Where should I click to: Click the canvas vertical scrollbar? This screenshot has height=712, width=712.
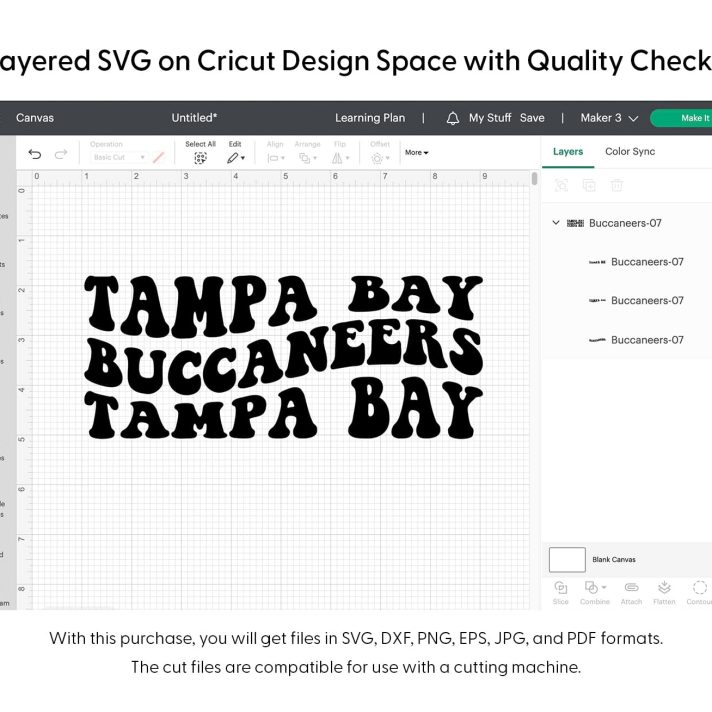point(534,178)
